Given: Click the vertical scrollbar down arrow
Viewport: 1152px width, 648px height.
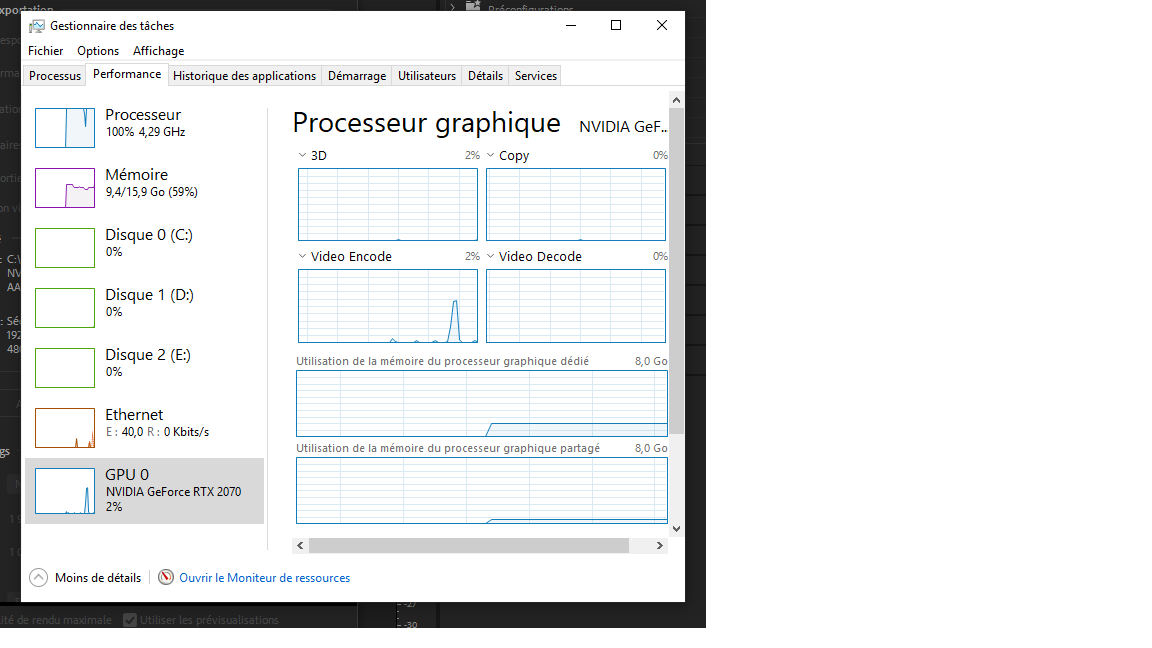Looking at the screenshot, I should [x=676, y=528].
